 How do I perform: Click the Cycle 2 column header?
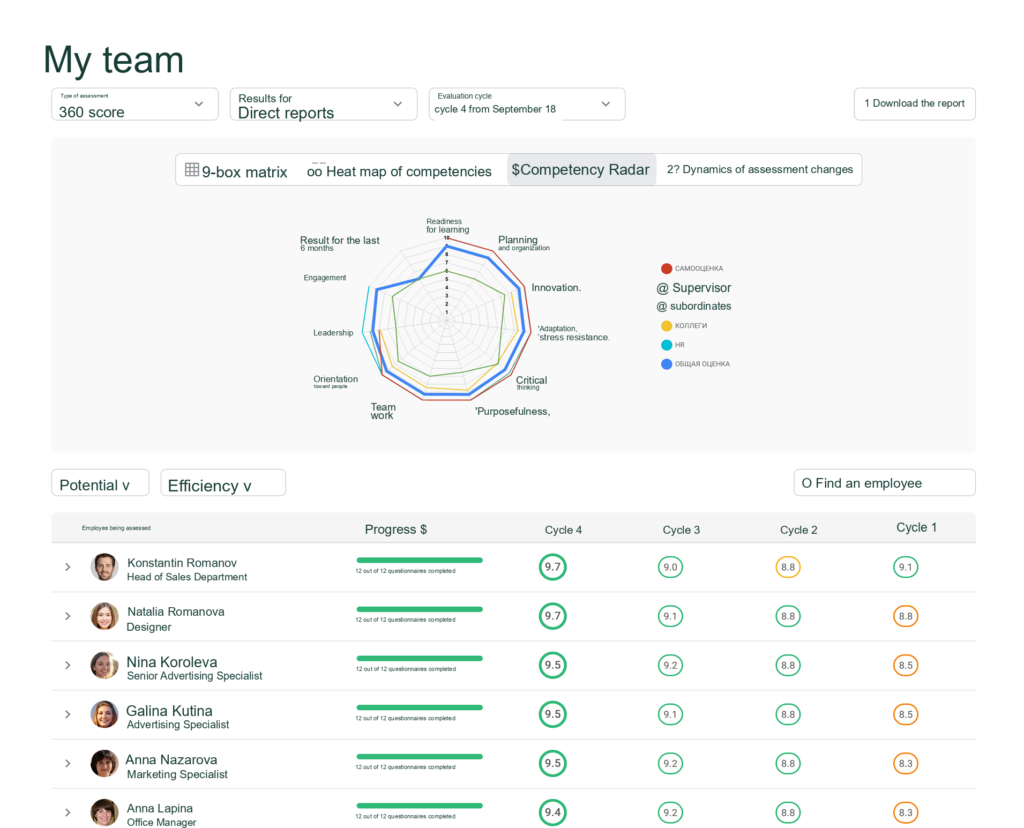pos(799,530)
